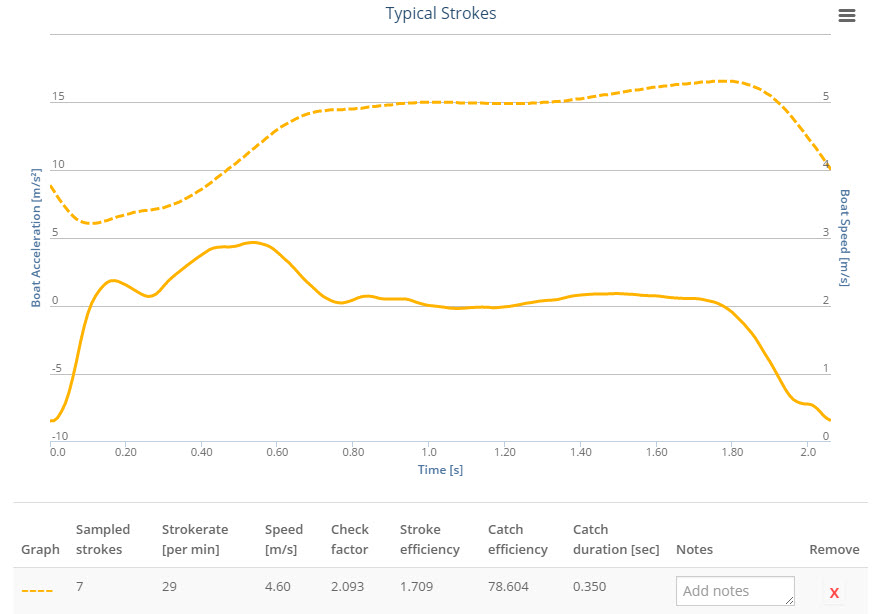The height and width of the screenshot is (614, 877).
Task: Click the Strokerate [per min] column header
Action: pyautogui.click(x=195, y=539)
